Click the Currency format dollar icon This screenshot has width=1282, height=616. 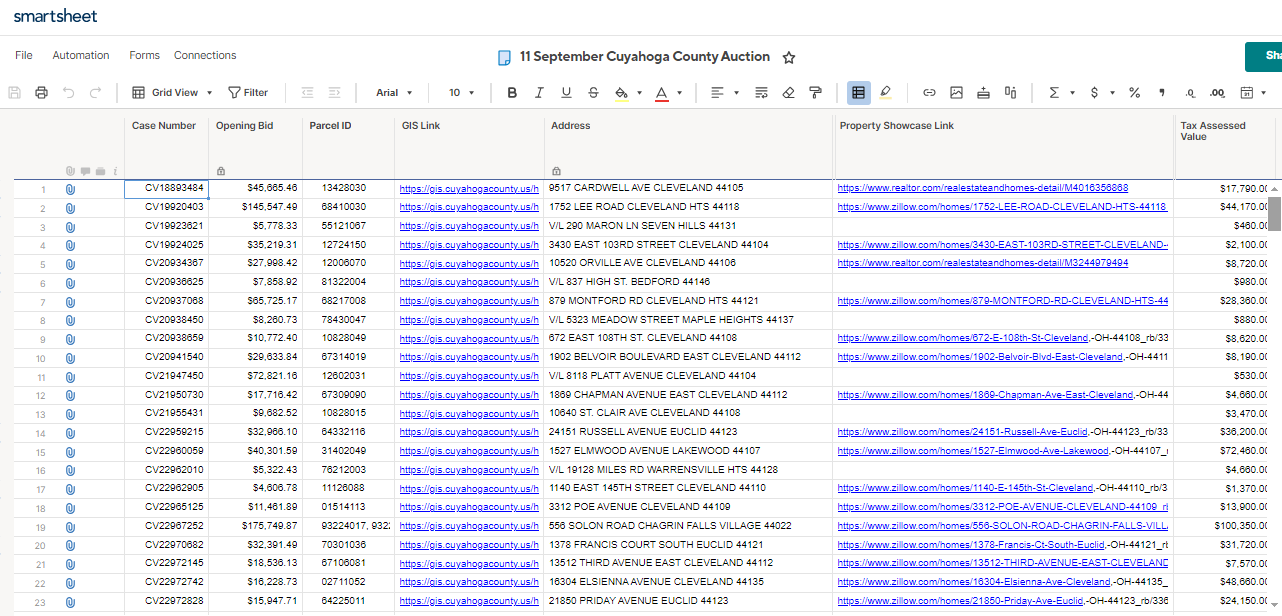(1095, 93)
